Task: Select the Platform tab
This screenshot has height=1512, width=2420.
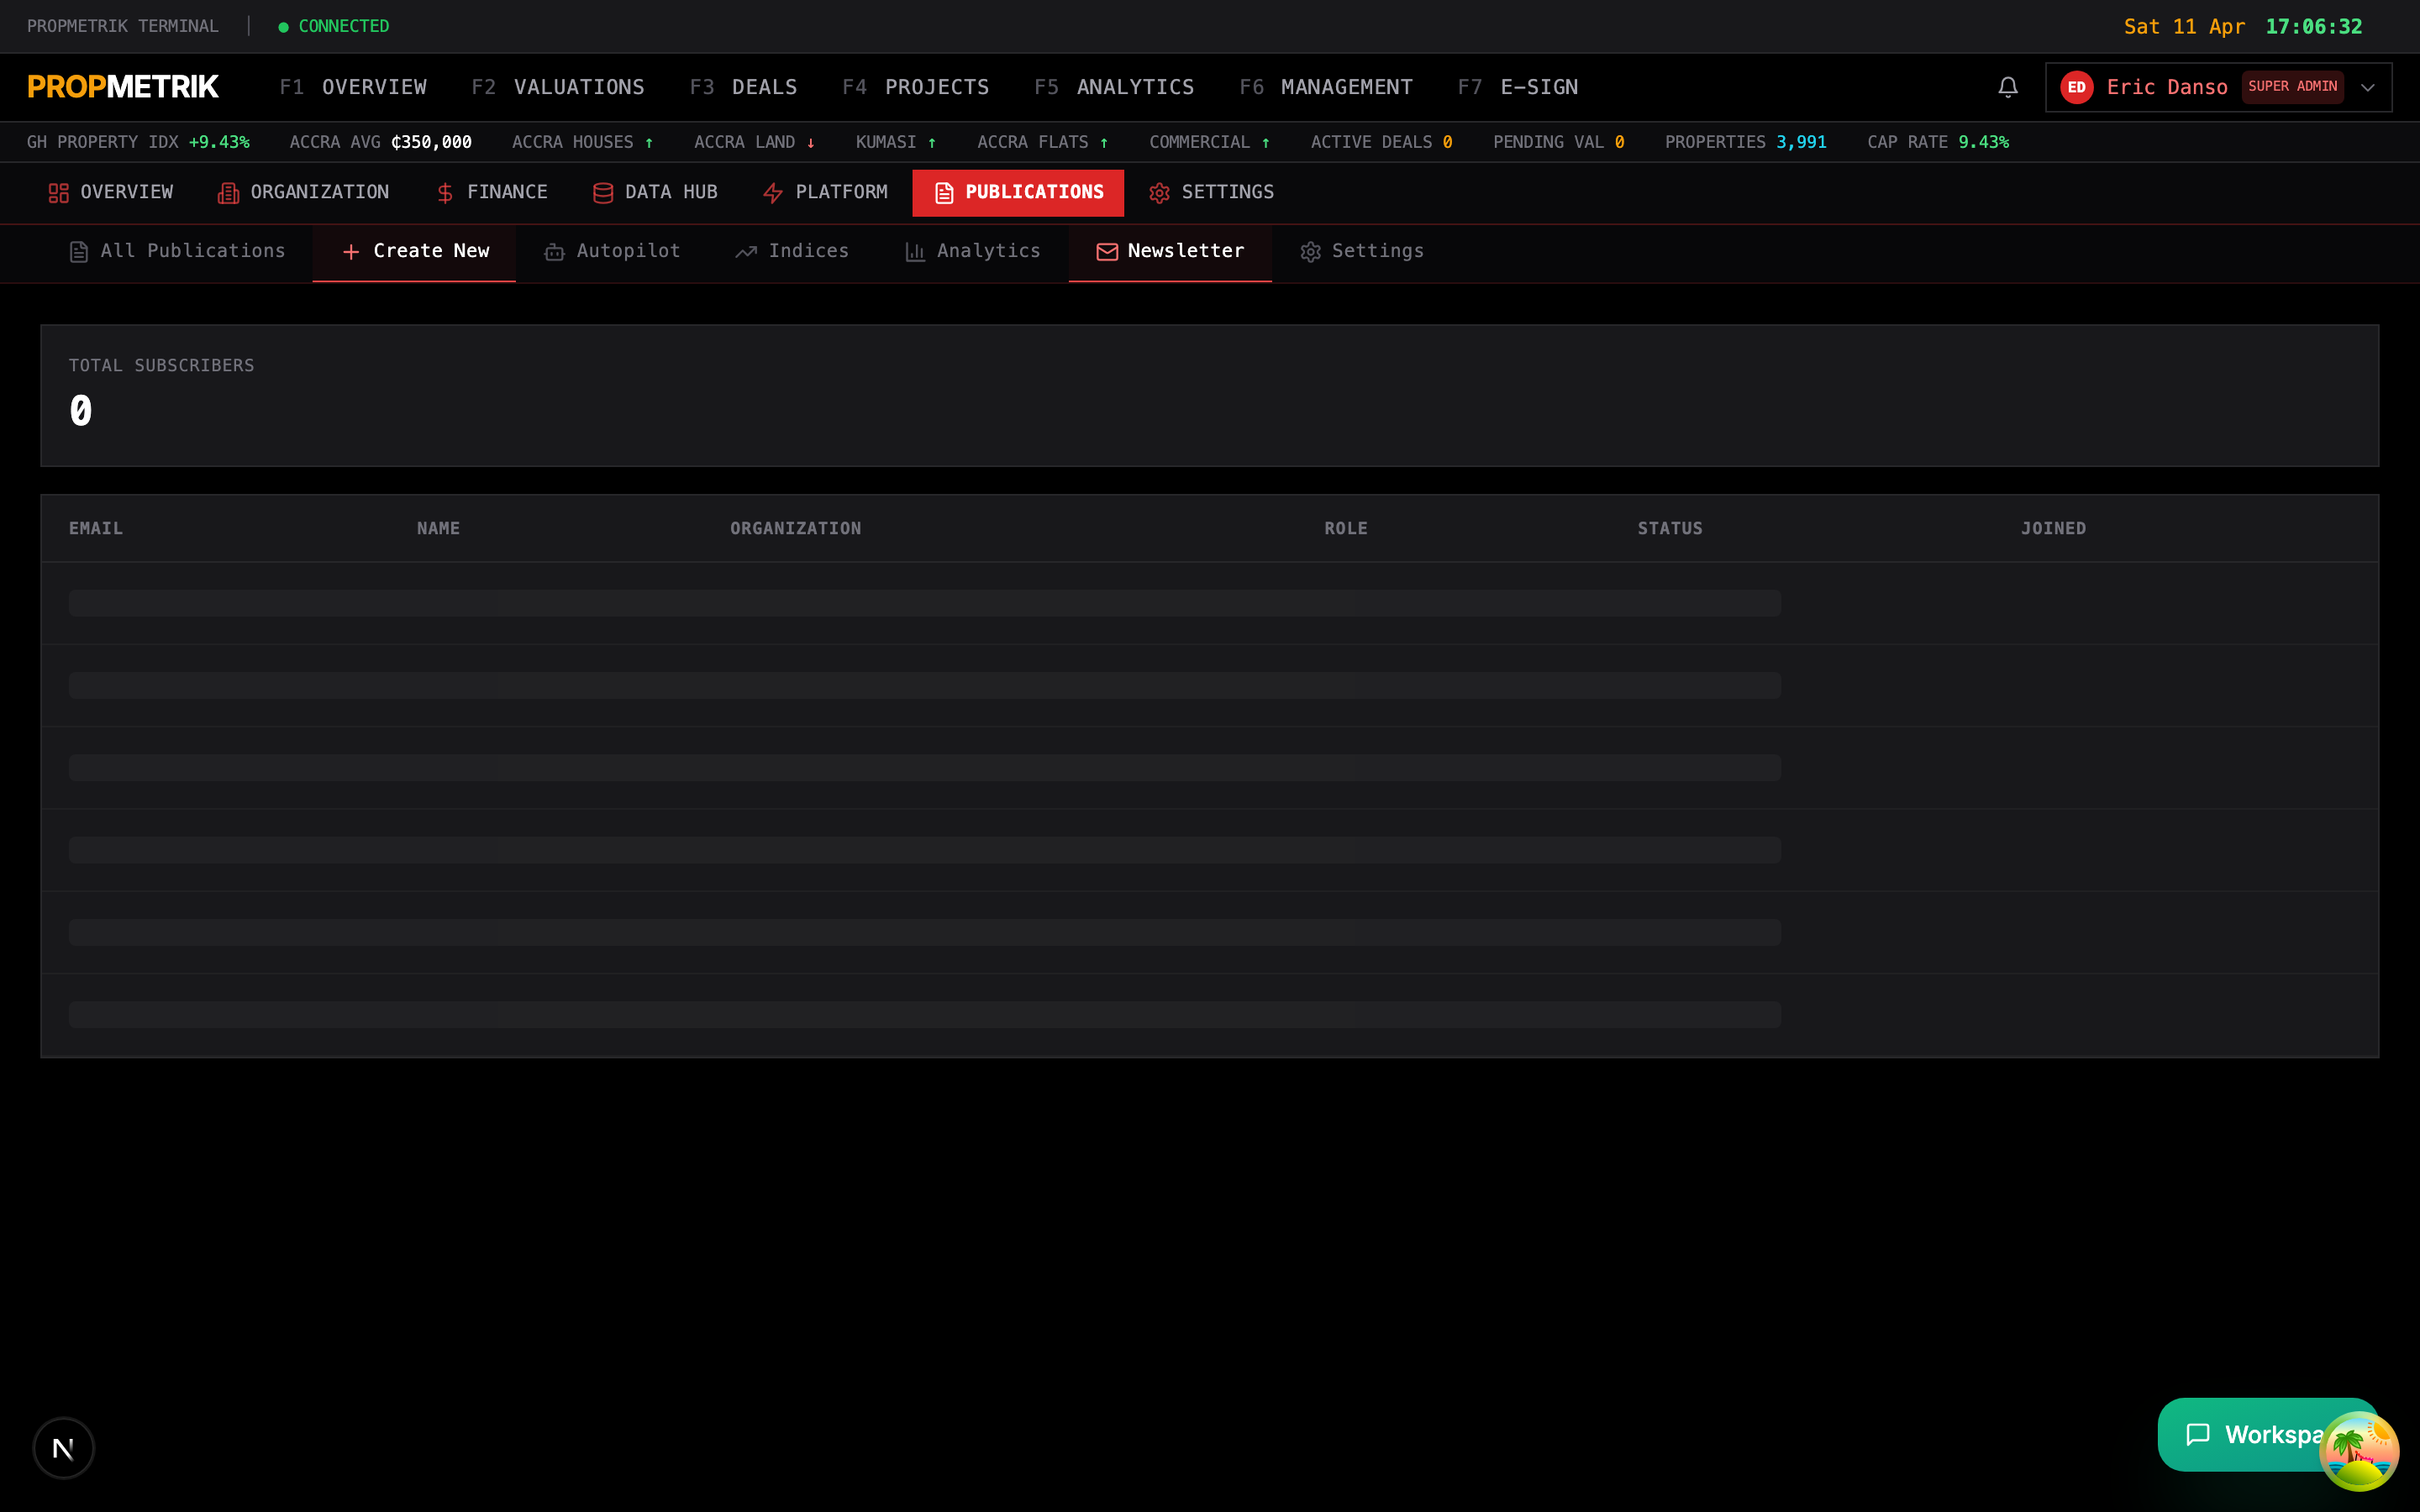Action: pyautogui.click(x=825, y=192)
